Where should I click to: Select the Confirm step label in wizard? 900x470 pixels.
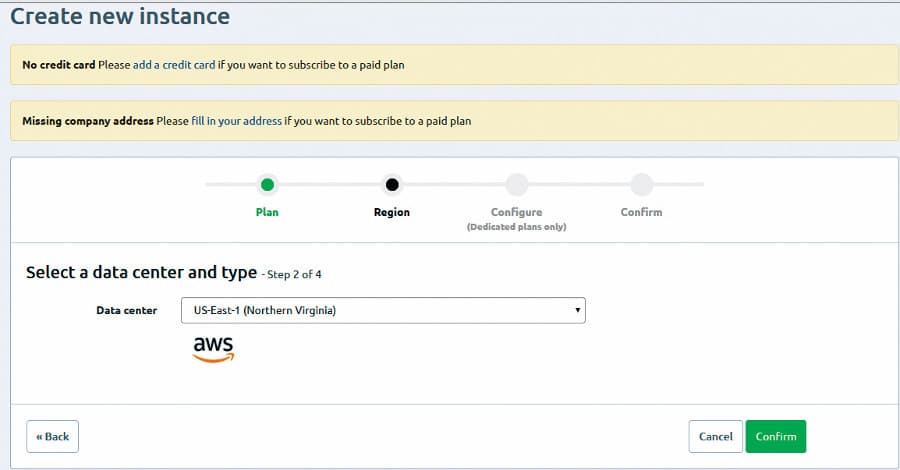point(641,212)
